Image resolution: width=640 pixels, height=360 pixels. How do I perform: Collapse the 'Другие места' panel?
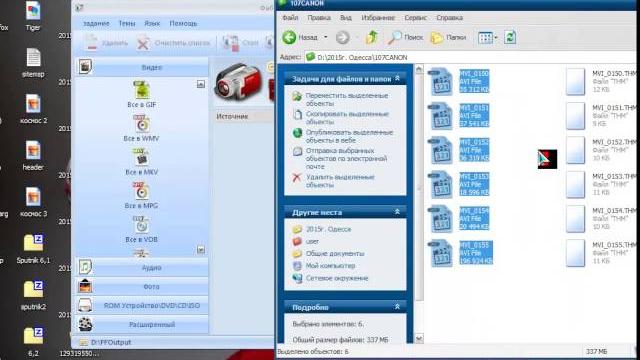[x=397, y=212]
